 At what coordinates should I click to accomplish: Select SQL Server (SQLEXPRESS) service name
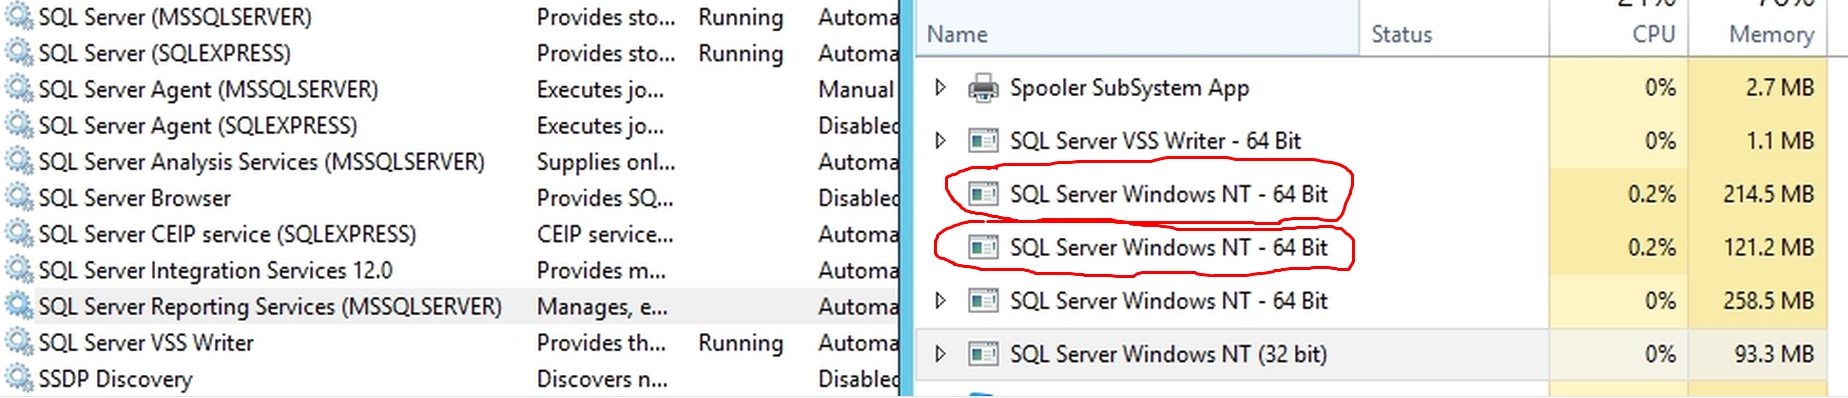[165, 53]
